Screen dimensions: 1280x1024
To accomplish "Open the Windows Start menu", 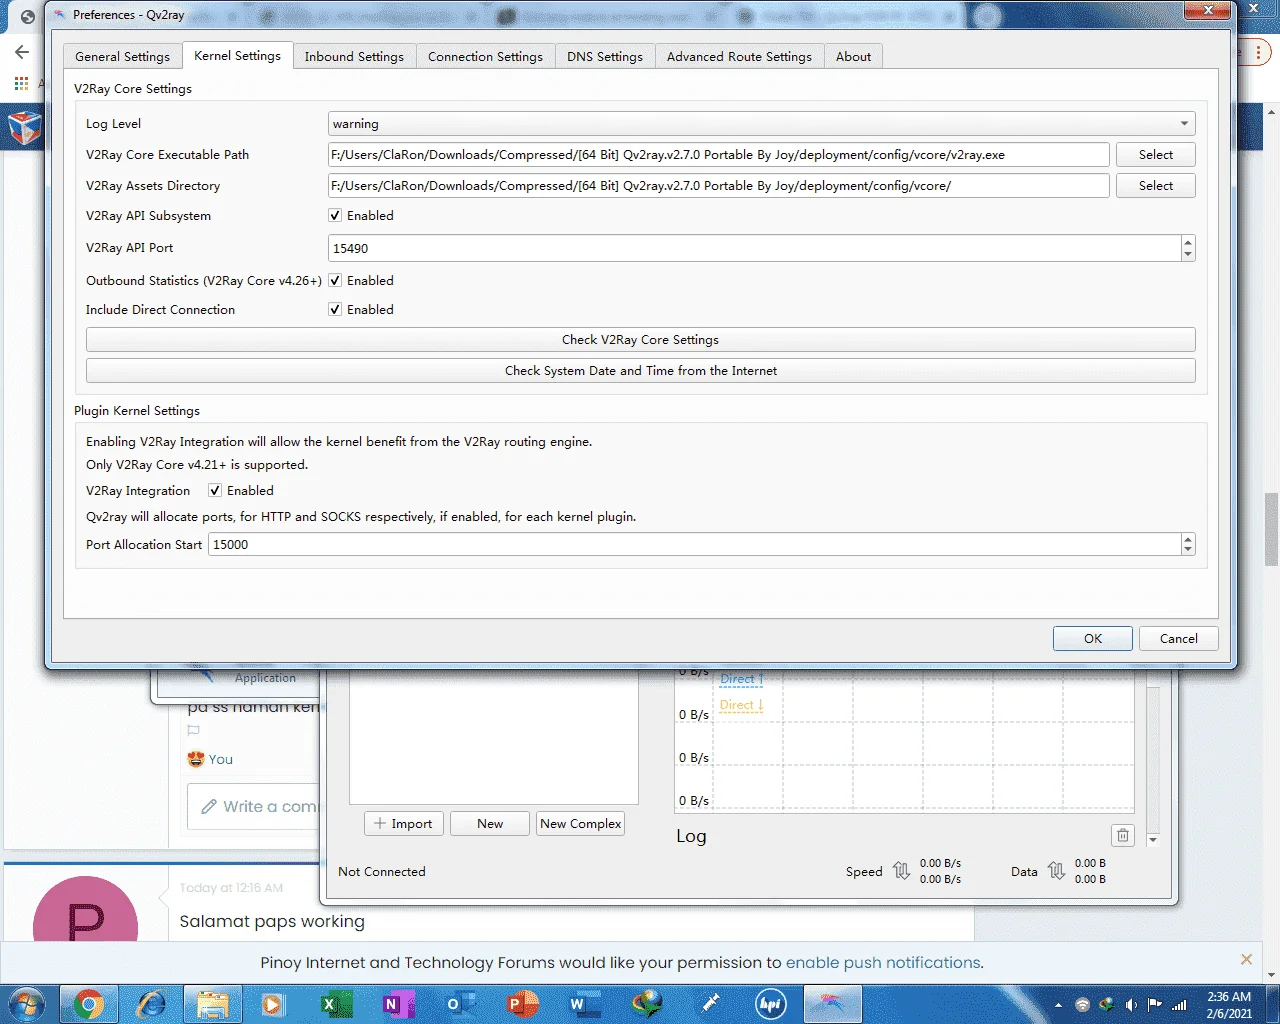I will [27, 1004].
